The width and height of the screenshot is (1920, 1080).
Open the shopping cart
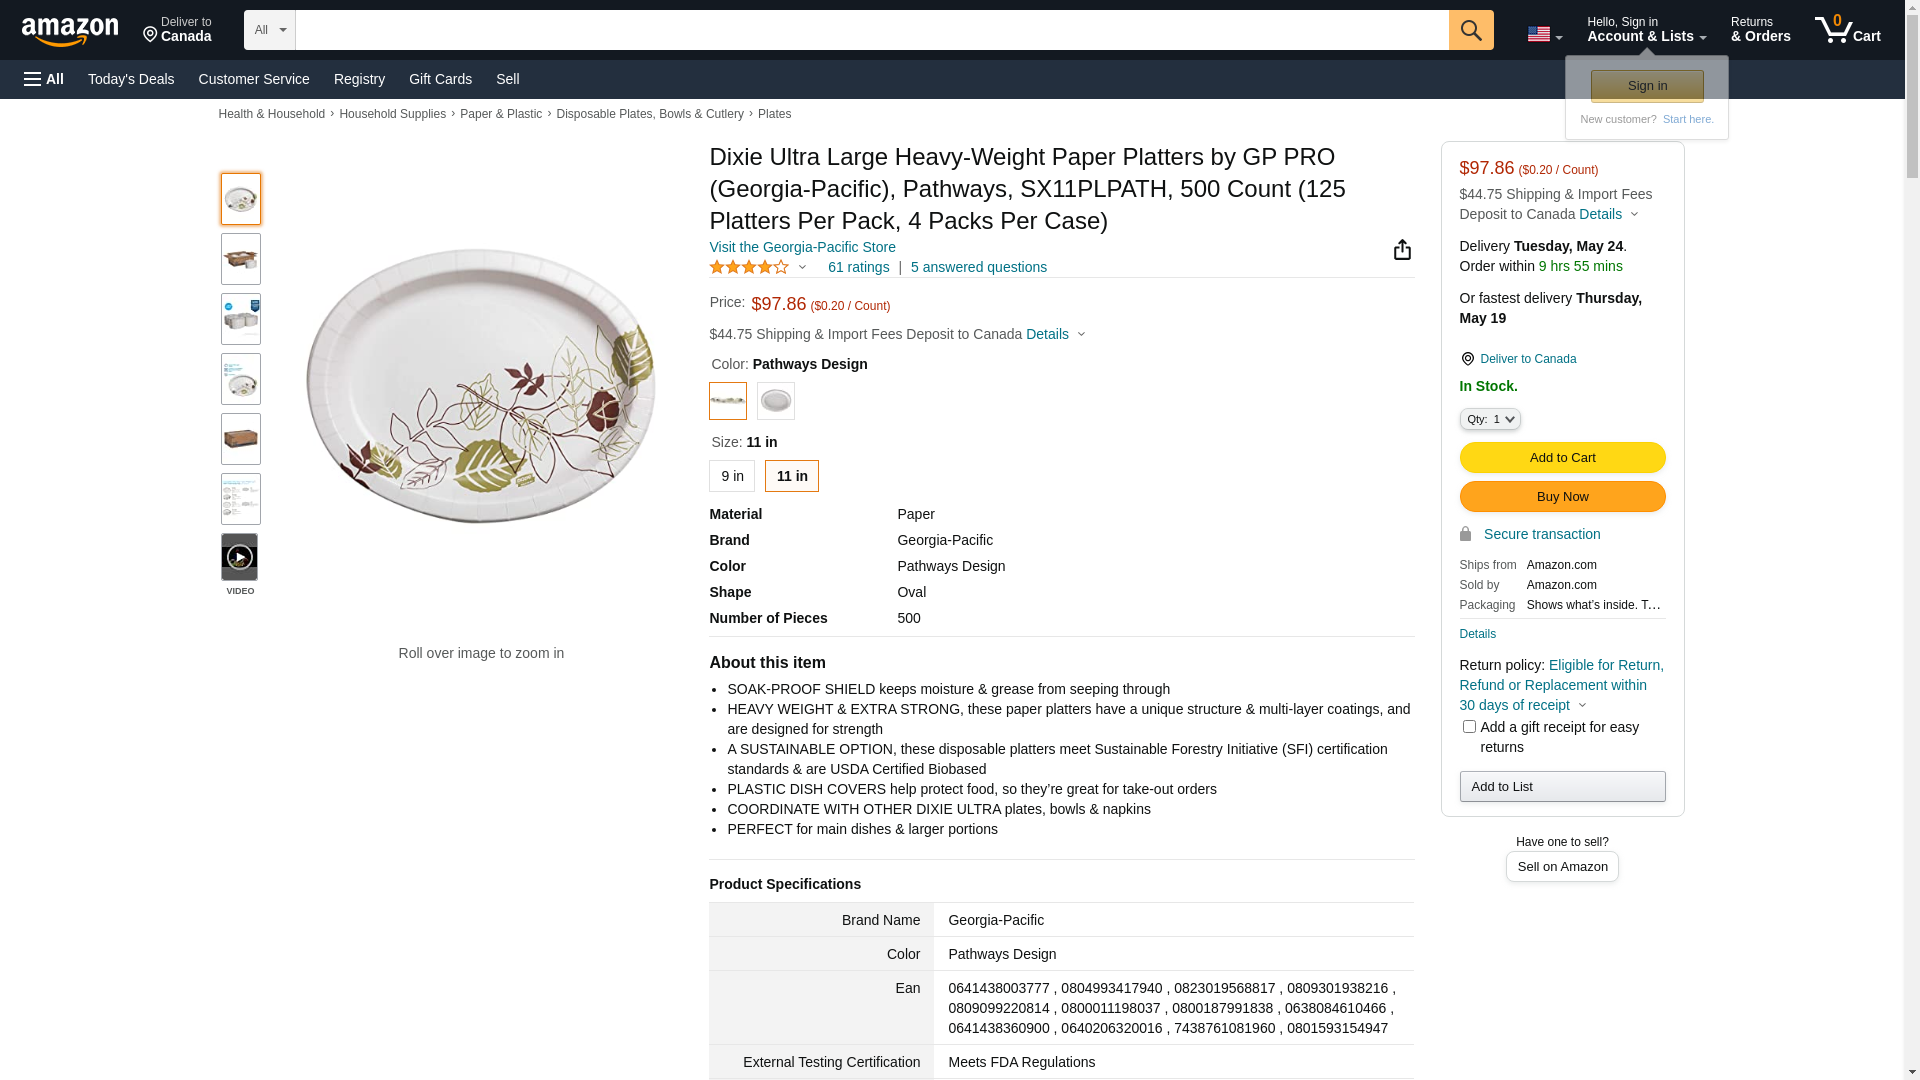click(x=1848, y=30)
